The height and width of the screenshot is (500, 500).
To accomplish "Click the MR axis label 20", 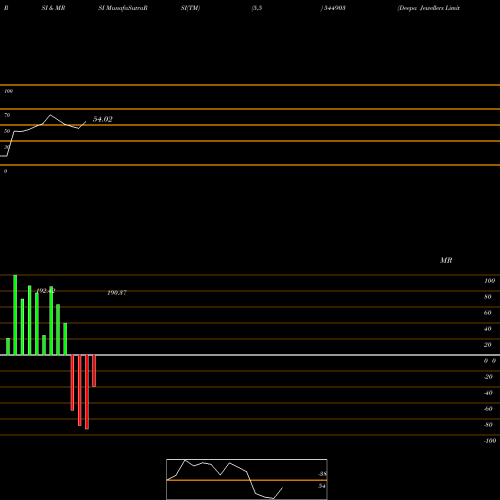I will pos(487,345).
